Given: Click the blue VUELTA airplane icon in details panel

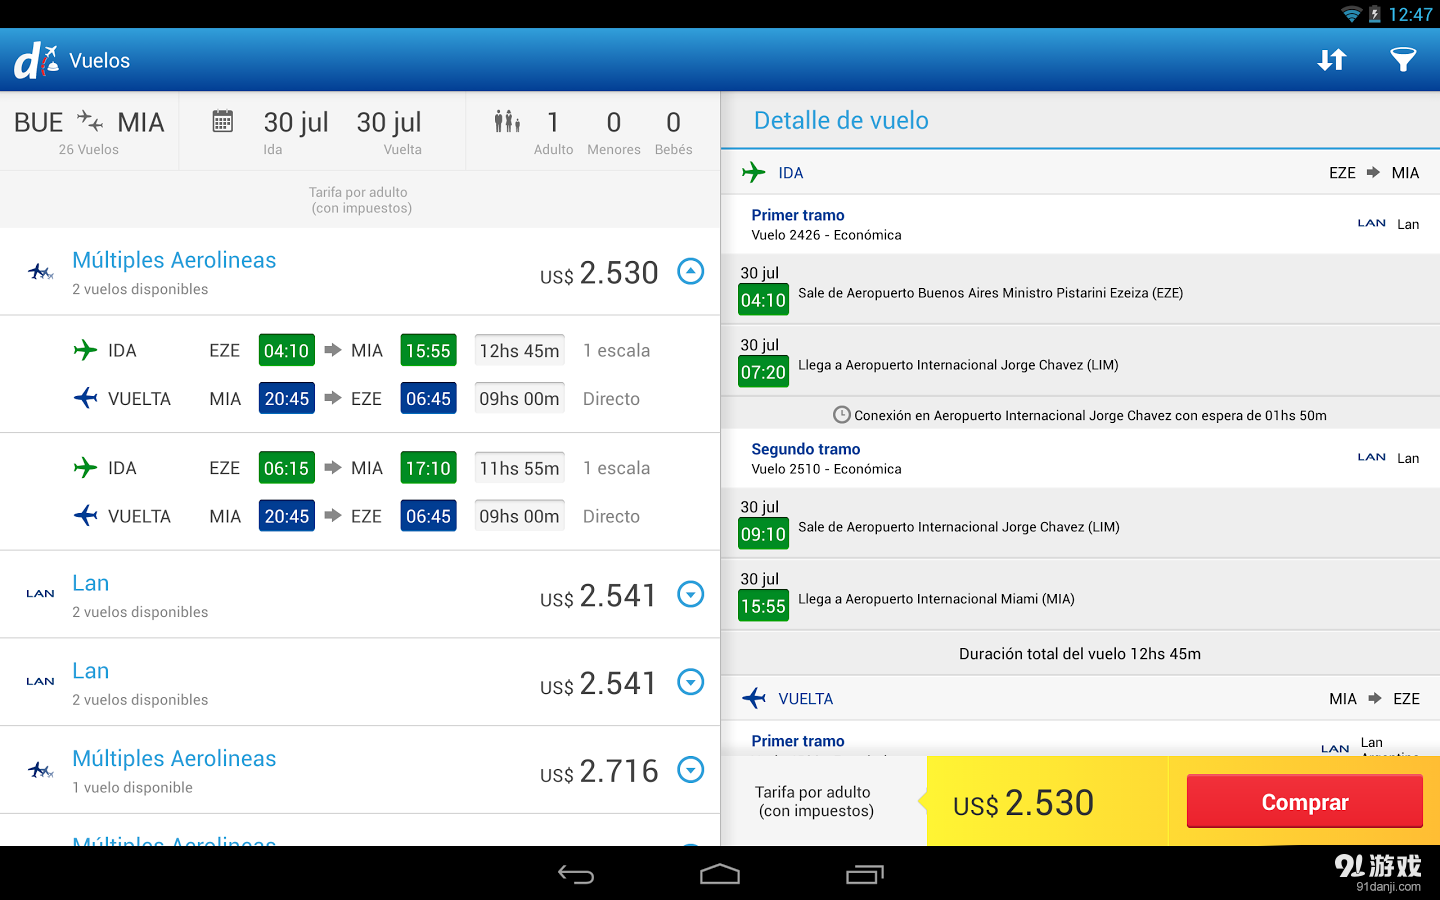Looking at the screenshot, I should coord(752,698).
